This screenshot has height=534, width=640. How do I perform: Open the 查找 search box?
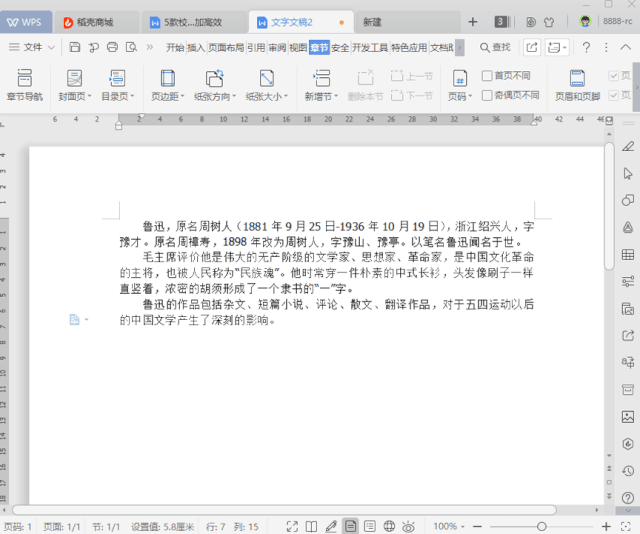pos(495,47)
